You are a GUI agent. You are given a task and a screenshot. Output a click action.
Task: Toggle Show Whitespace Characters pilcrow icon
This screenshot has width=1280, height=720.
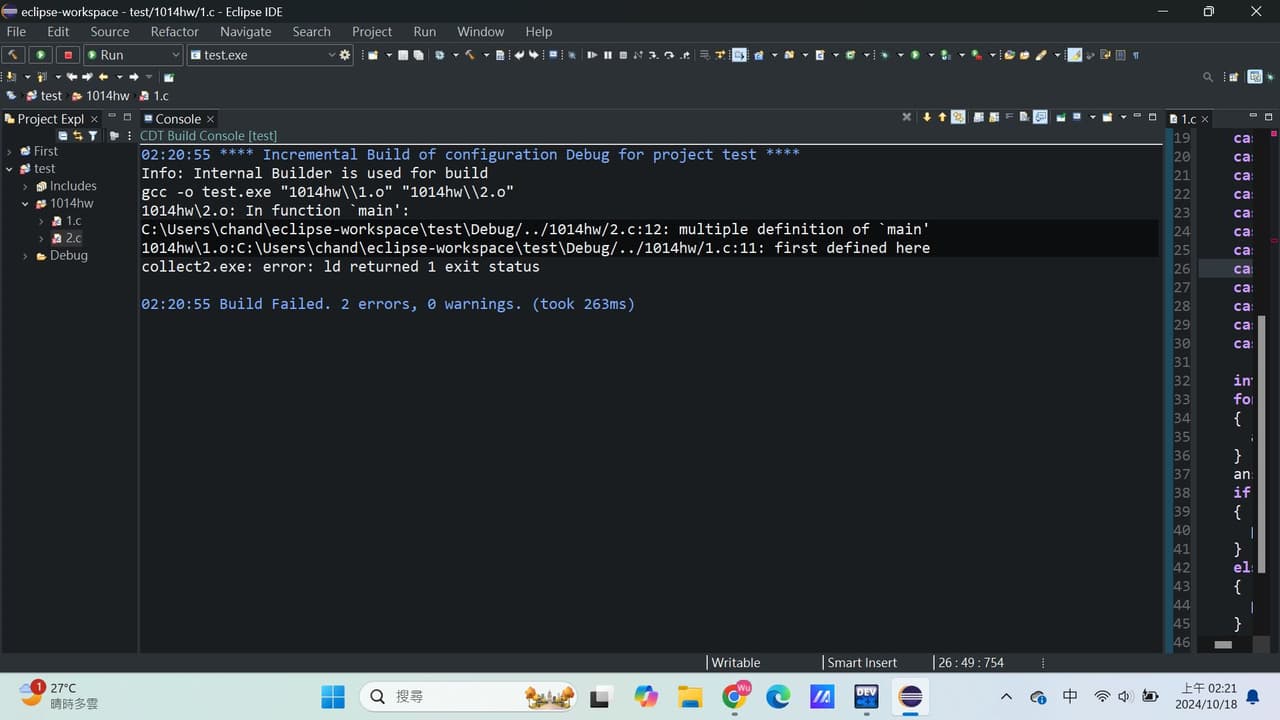point(1135,55)
